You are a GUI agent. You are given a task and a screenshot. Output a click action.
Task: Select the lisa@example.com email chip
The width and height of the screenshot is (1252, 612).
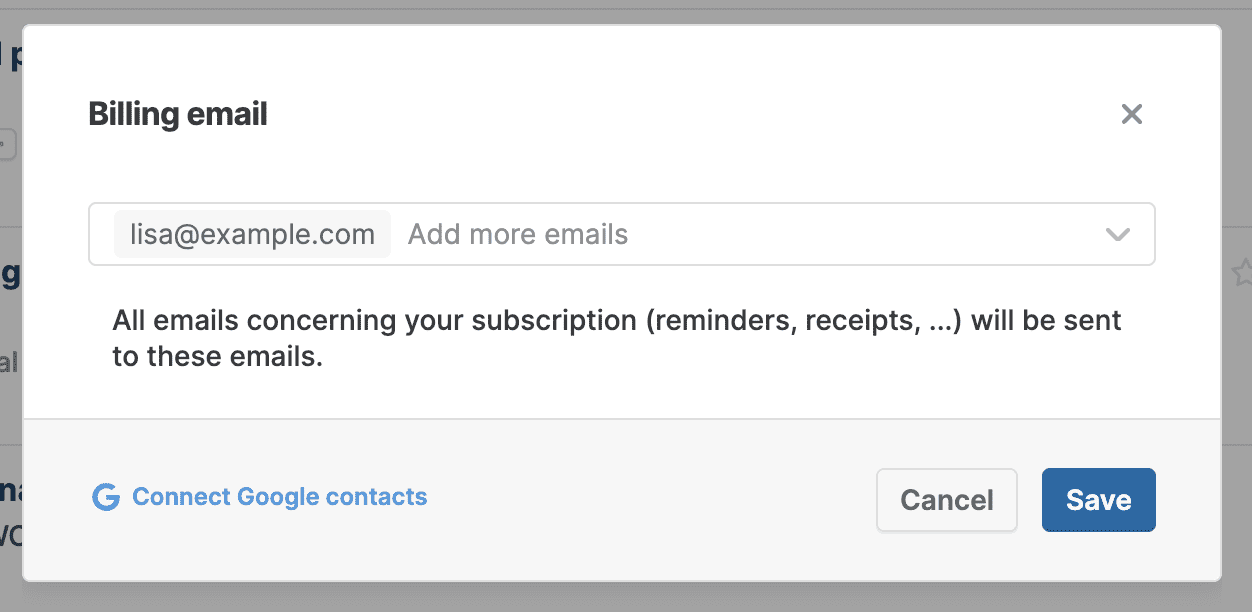pos(252,235)
